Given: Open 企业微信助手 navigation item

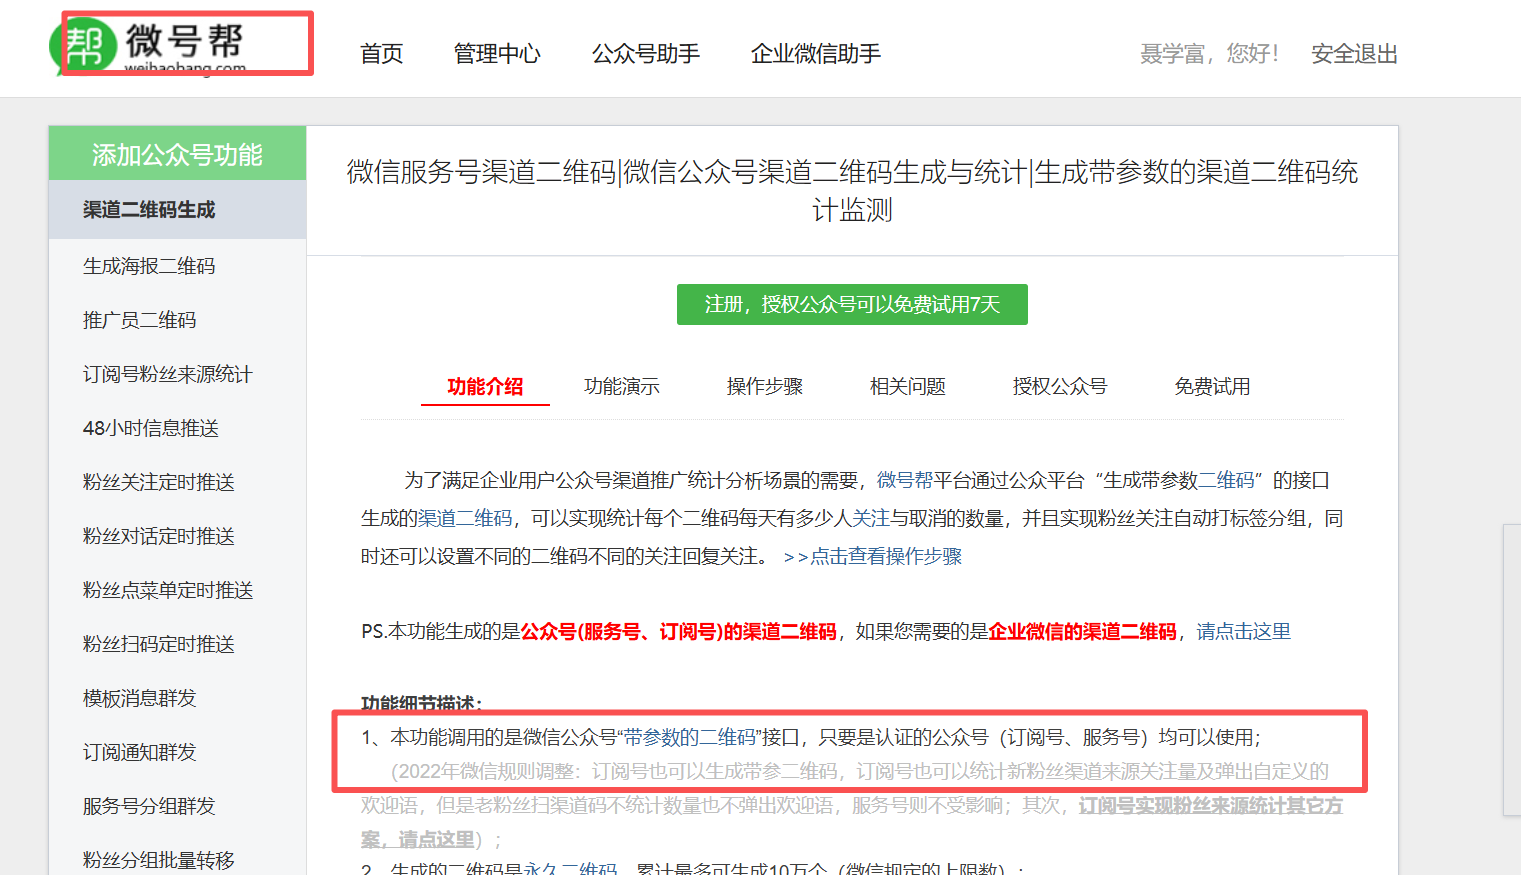Looking at the screenshot, I should tap(816, 54).
